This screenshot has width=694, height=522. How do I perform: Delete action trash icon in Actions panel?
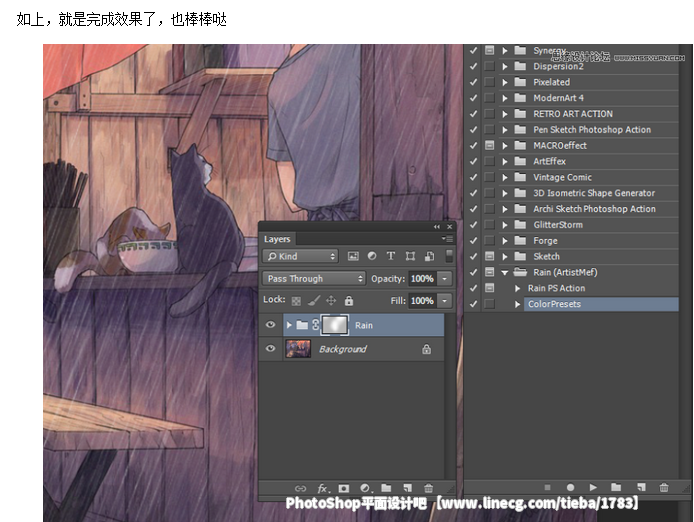pyautogui.click(x=663, y=487)
